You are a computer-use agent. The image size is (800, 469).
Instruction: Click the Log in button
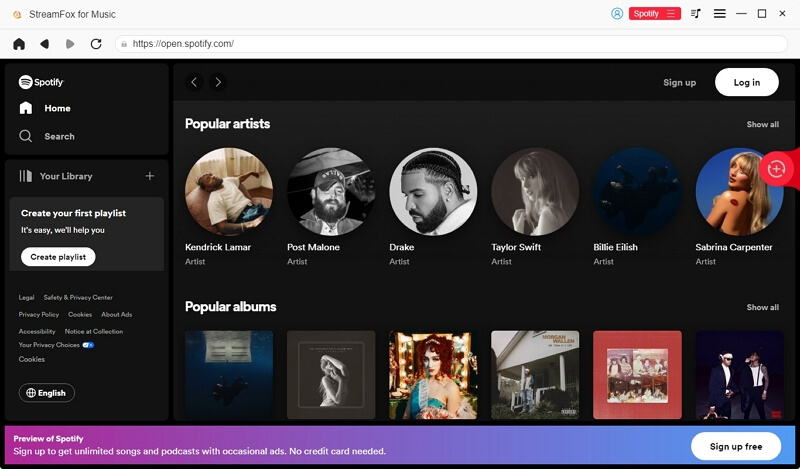coord(746,82)
